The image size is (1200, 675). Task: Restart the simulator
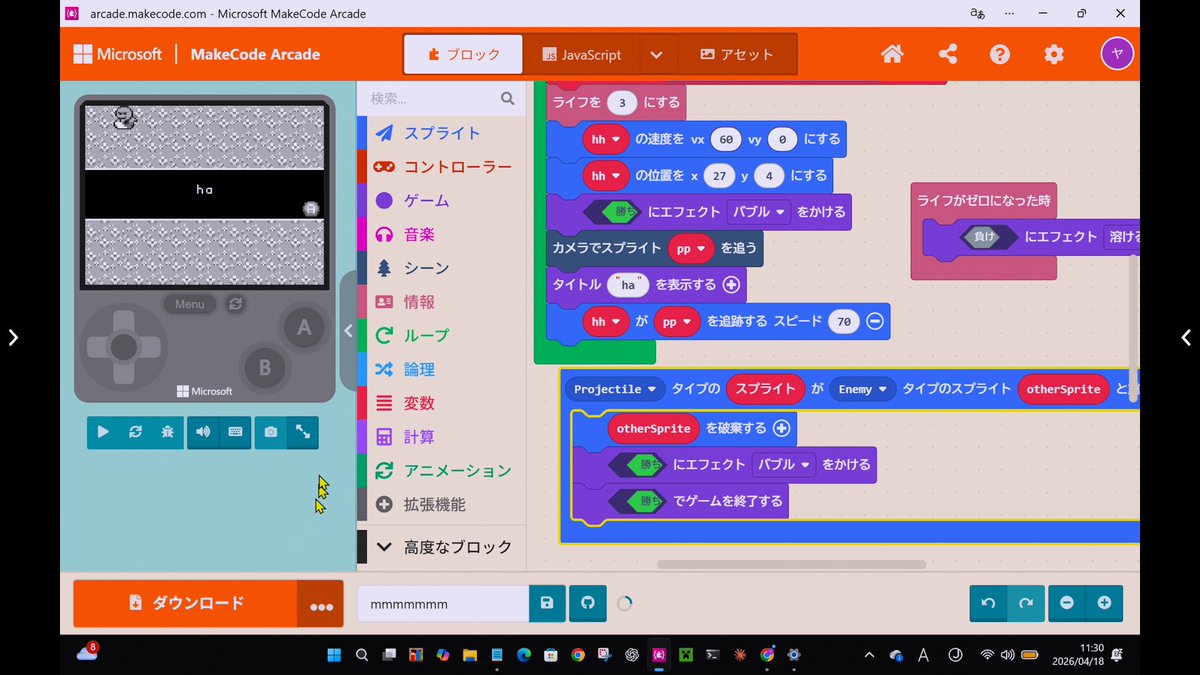point(135,432)
